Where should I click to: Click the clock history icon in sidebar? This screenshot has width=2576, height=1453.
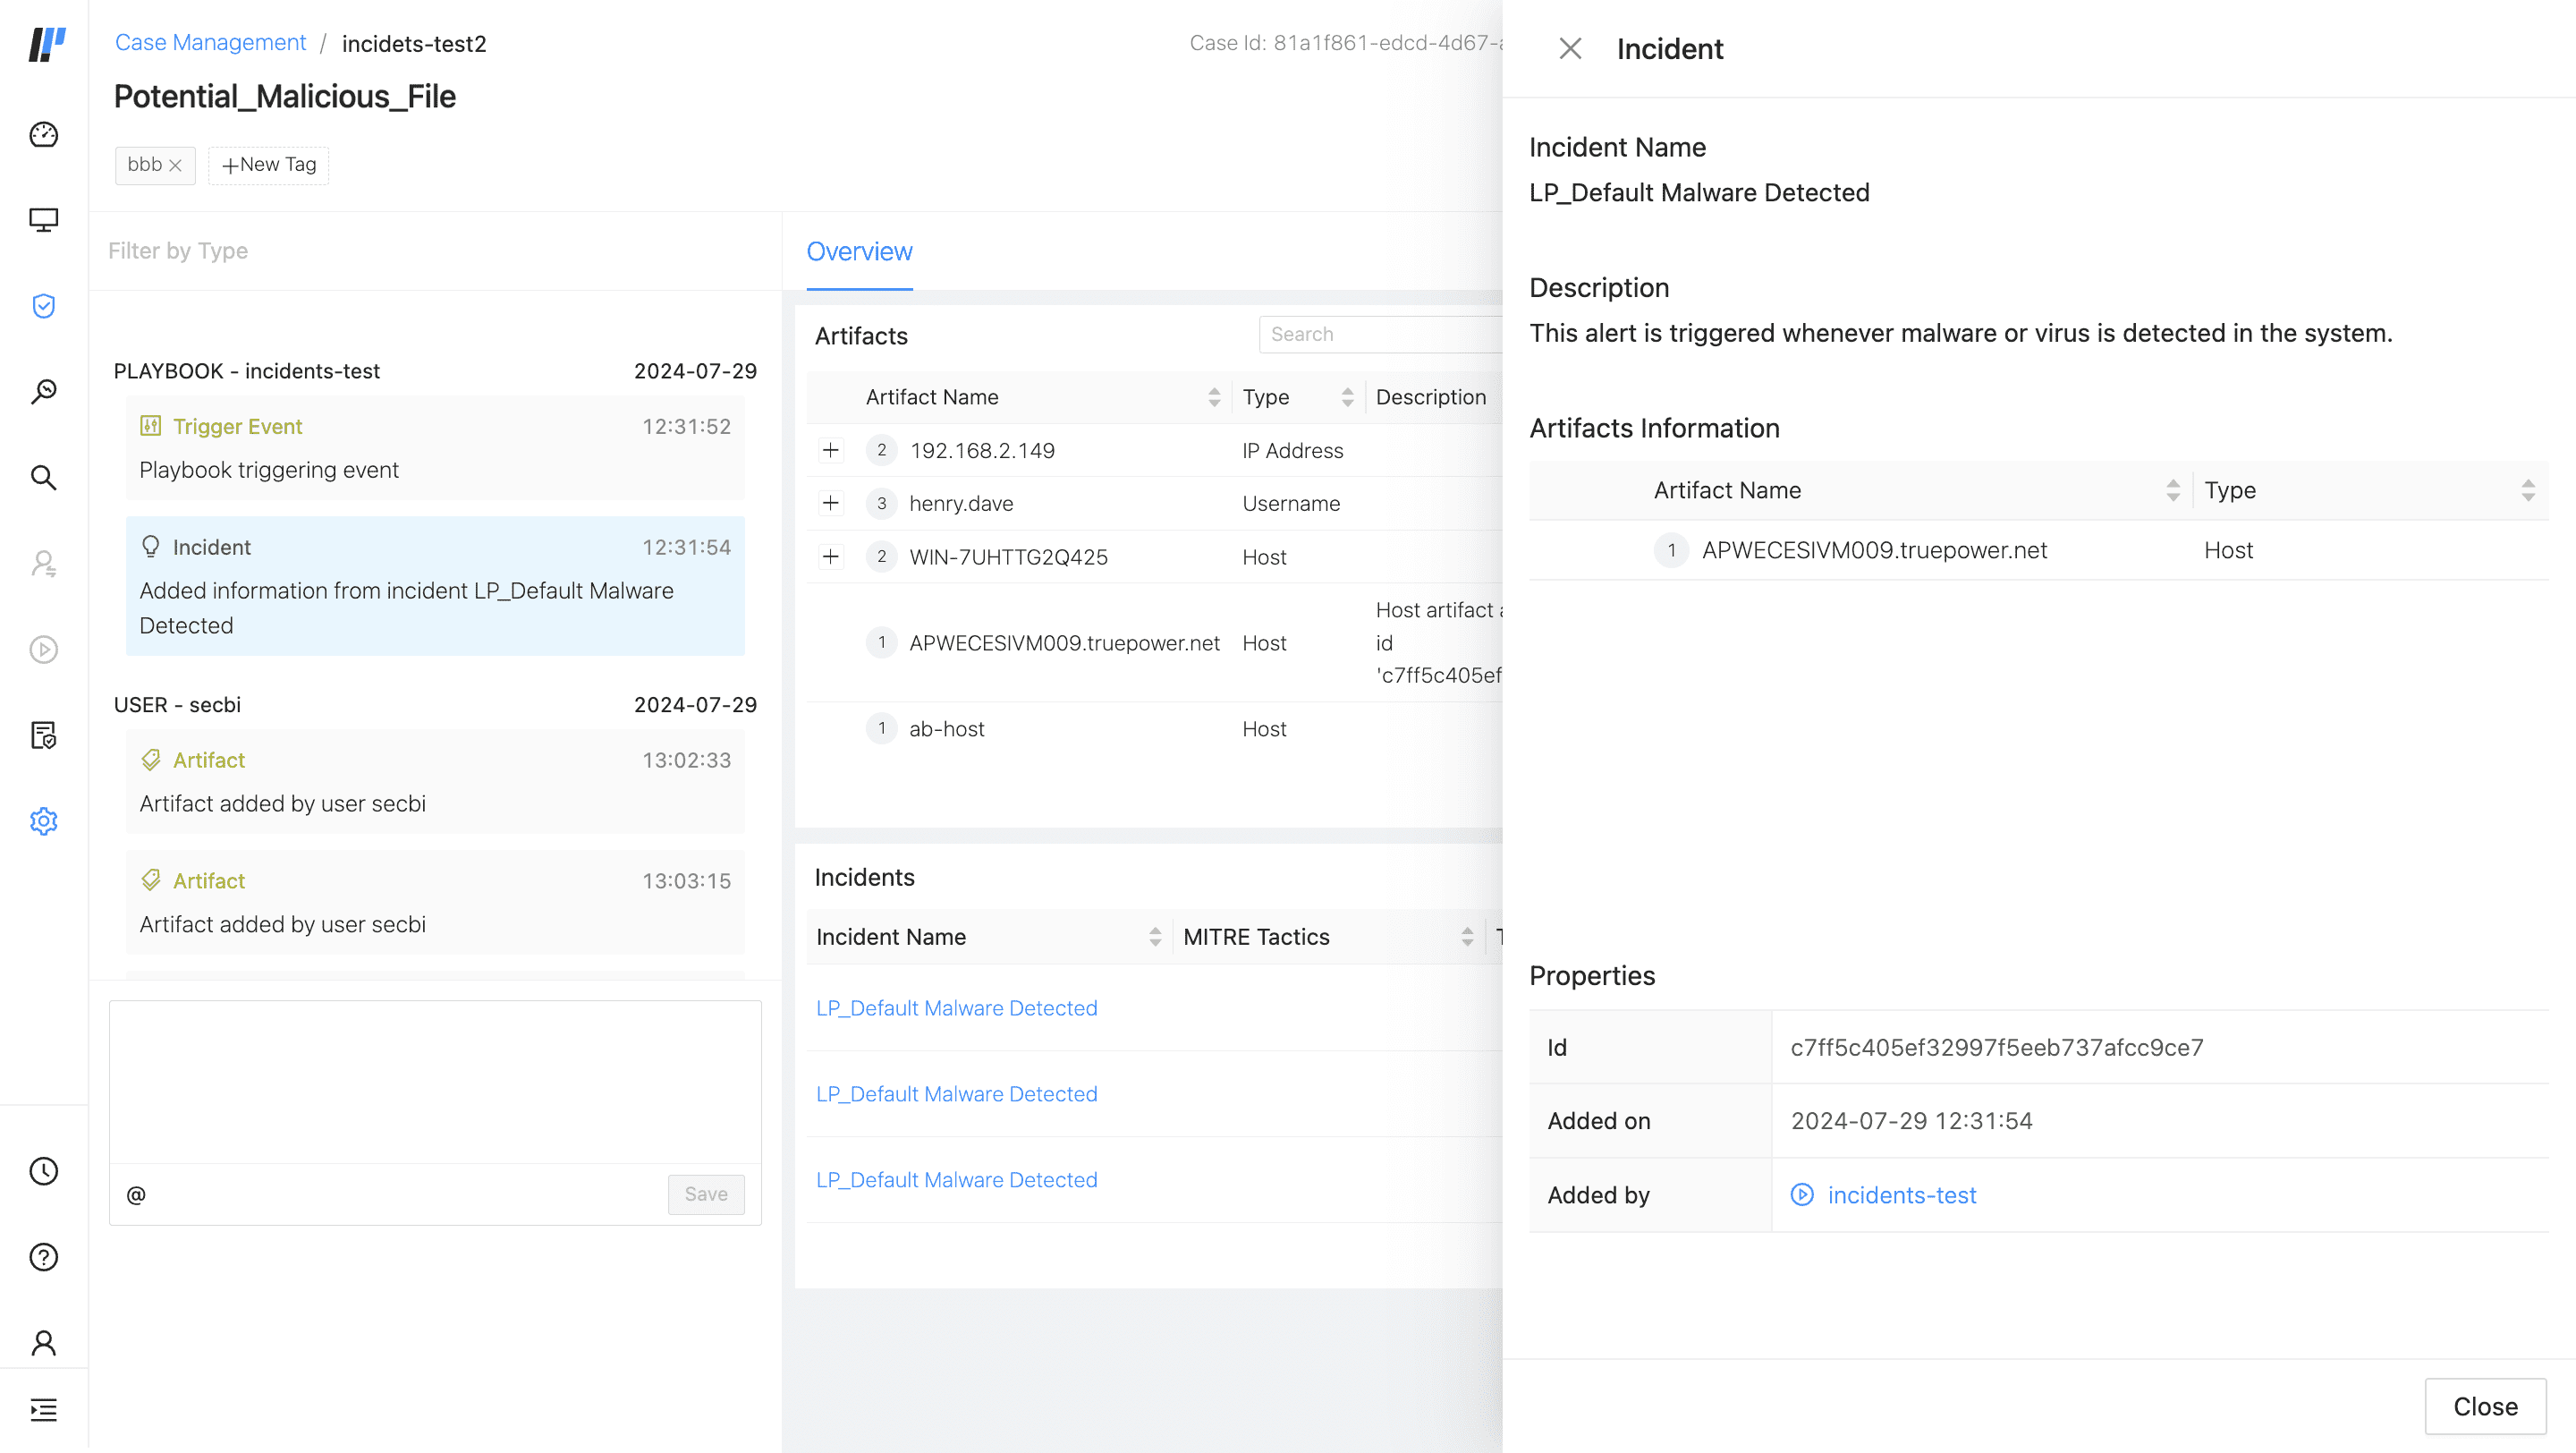click(43, 1171)
